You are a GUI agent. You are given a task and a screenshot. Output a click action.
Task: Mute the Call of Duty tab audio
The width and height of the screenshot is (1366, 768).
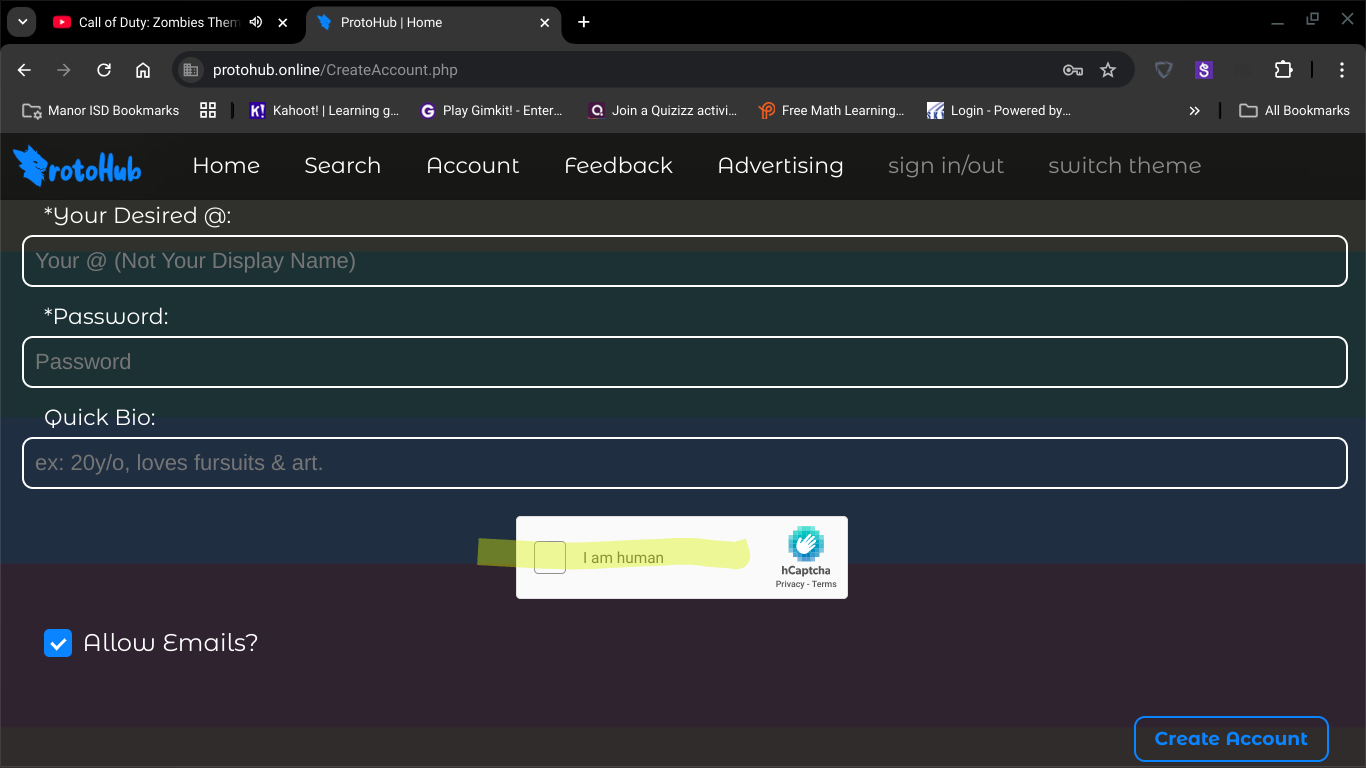click(256, 22)
